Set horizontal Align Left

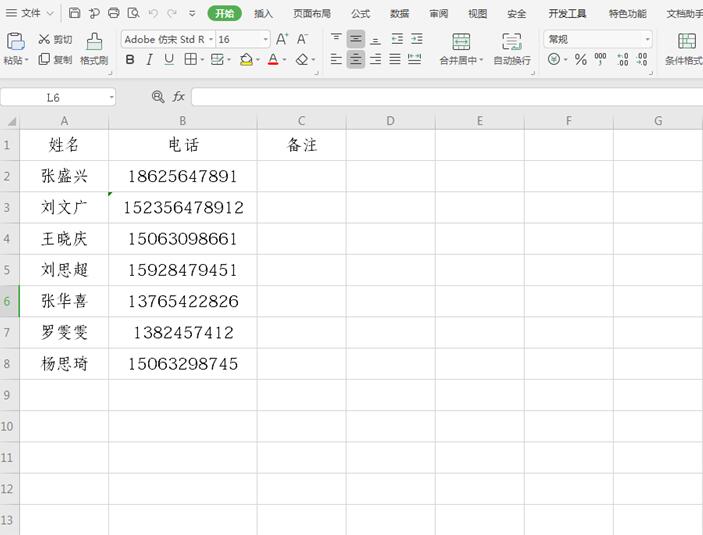tap(336, 59)
